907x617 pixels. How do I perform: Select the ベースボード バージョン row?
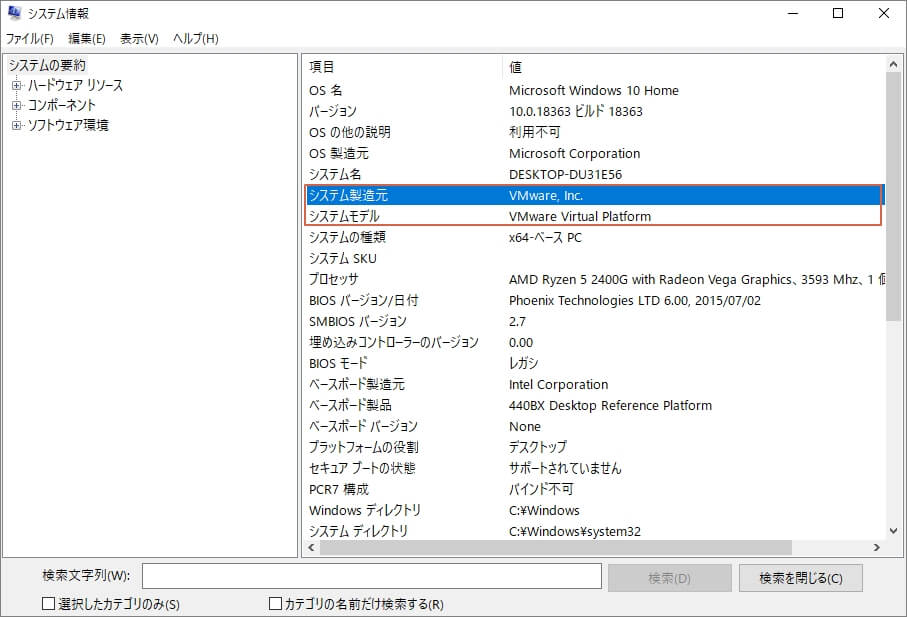[x=594, y=427]
